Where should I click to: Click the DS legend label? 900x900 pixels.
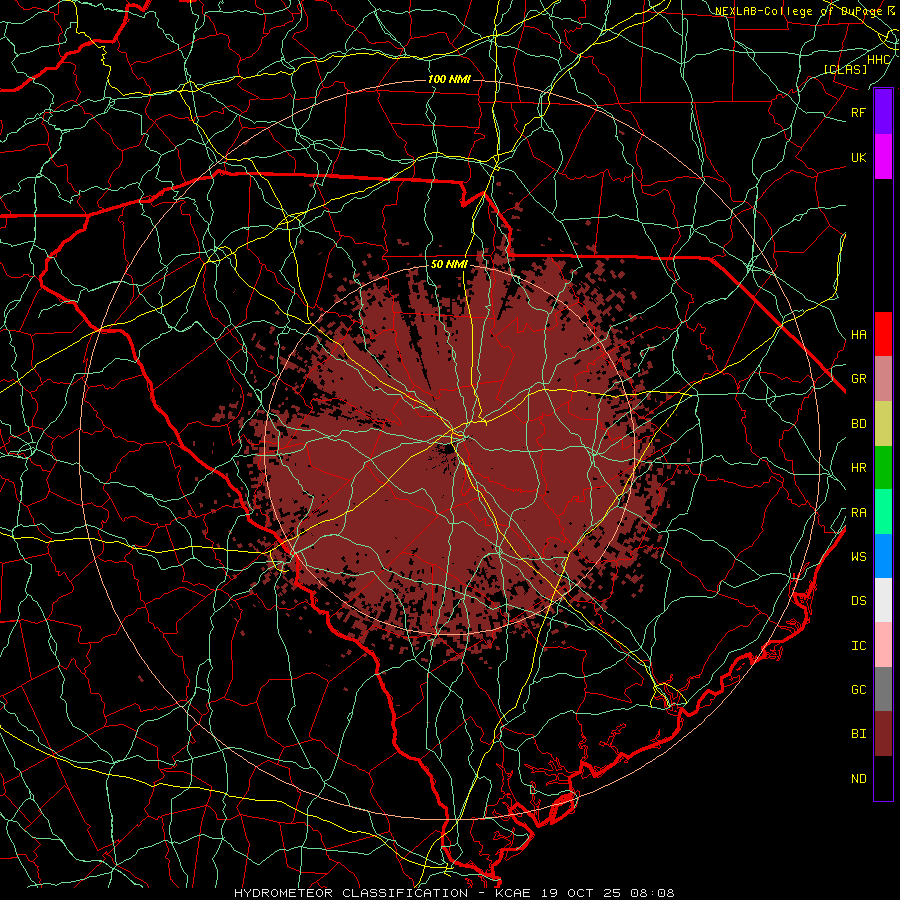coord(858,600)
